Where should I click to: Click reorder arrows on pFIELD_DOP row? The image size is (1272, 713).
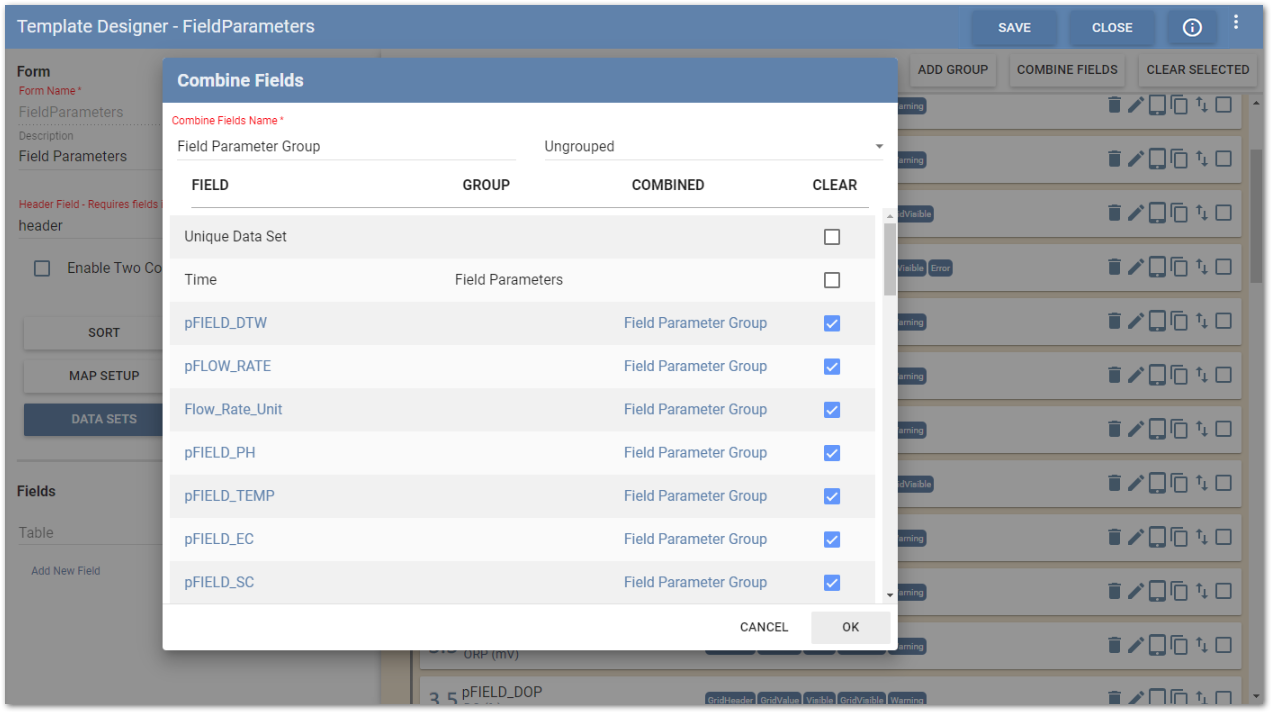tap(1202, 698)
